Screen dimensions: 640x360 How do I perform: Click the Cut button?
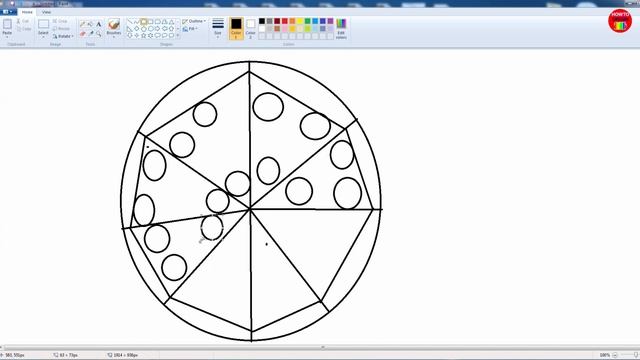23,21
